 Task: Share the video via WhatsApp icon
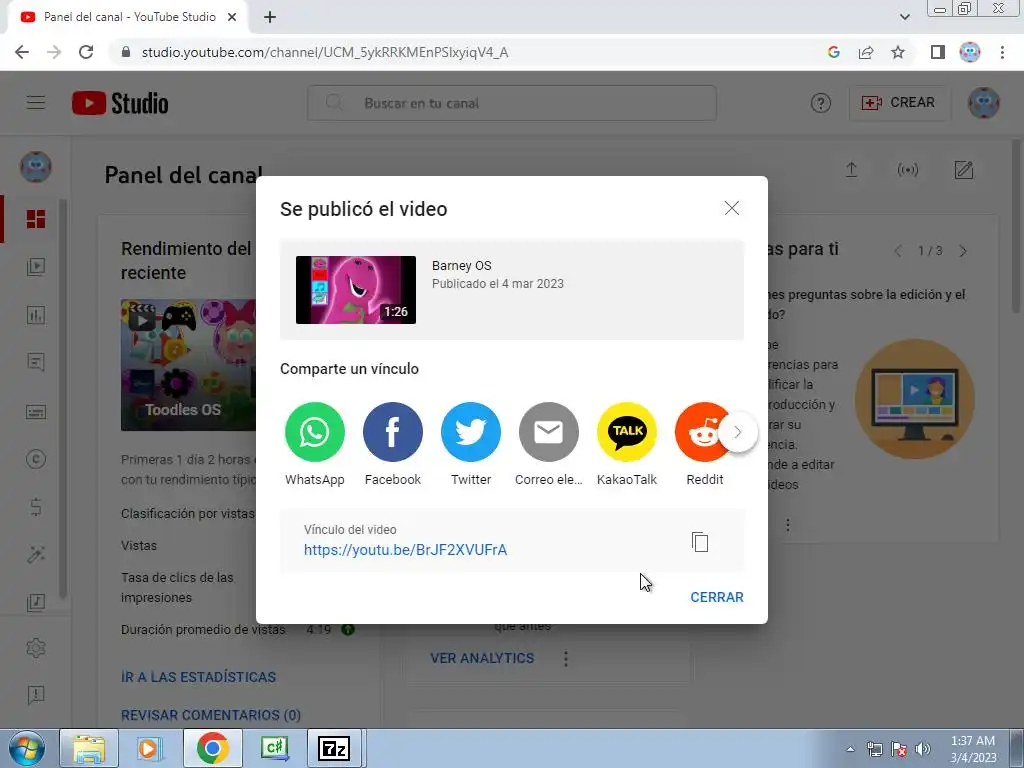[315, 432]
